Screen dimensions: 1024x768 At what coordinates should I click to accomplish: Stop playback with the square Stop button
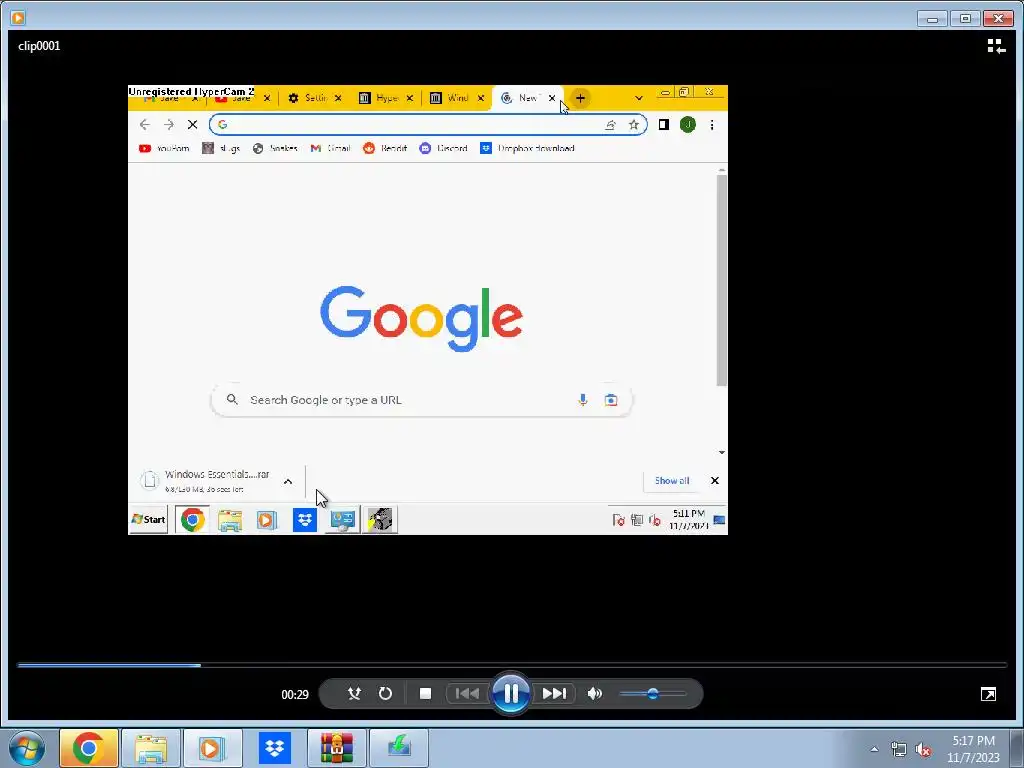pyautogui.click(x=425, y=694)
